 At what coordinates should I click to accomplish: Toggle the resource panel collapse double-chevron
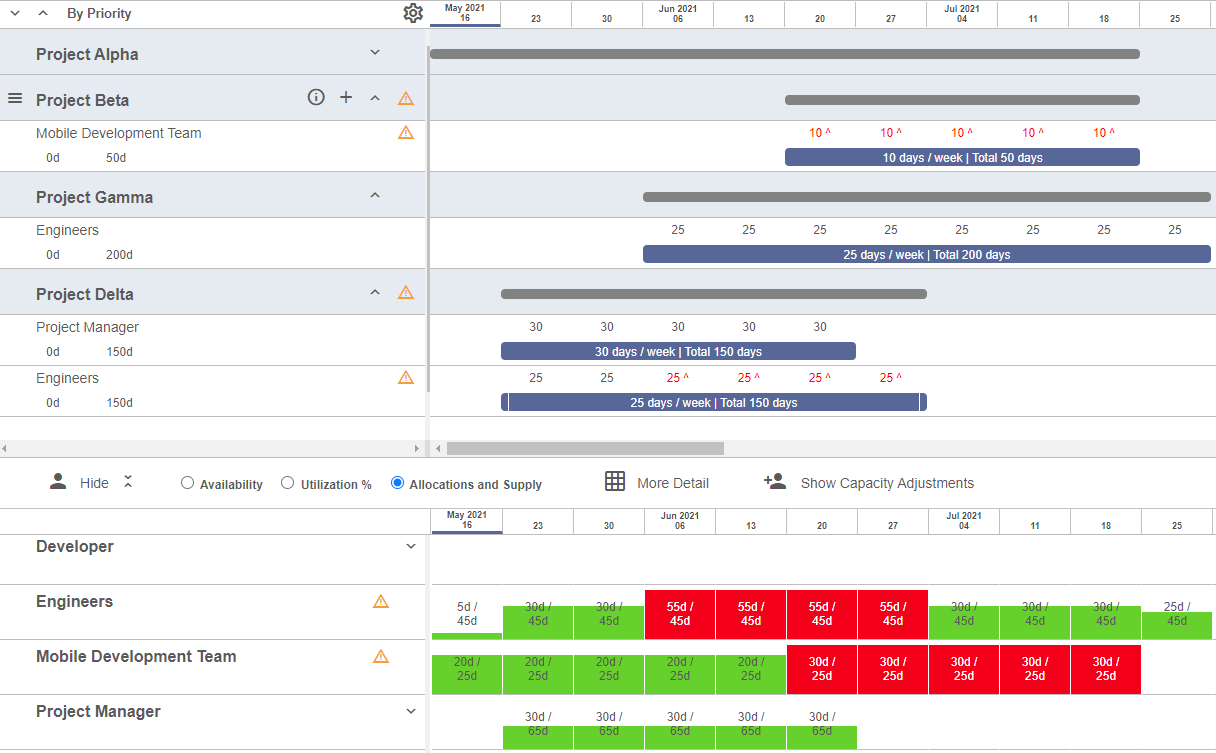click(128, 482)
